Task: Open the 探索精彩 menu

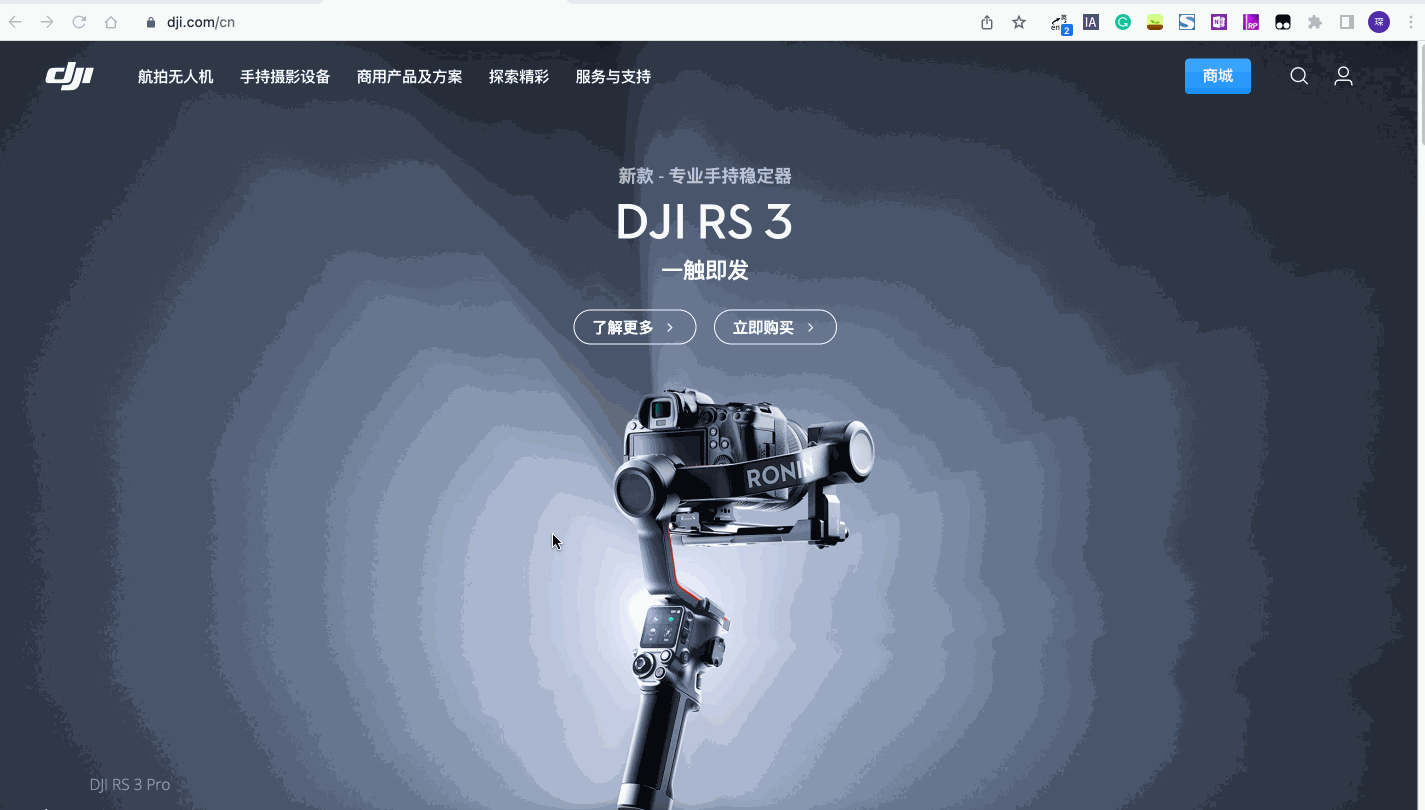Action: 519,77
